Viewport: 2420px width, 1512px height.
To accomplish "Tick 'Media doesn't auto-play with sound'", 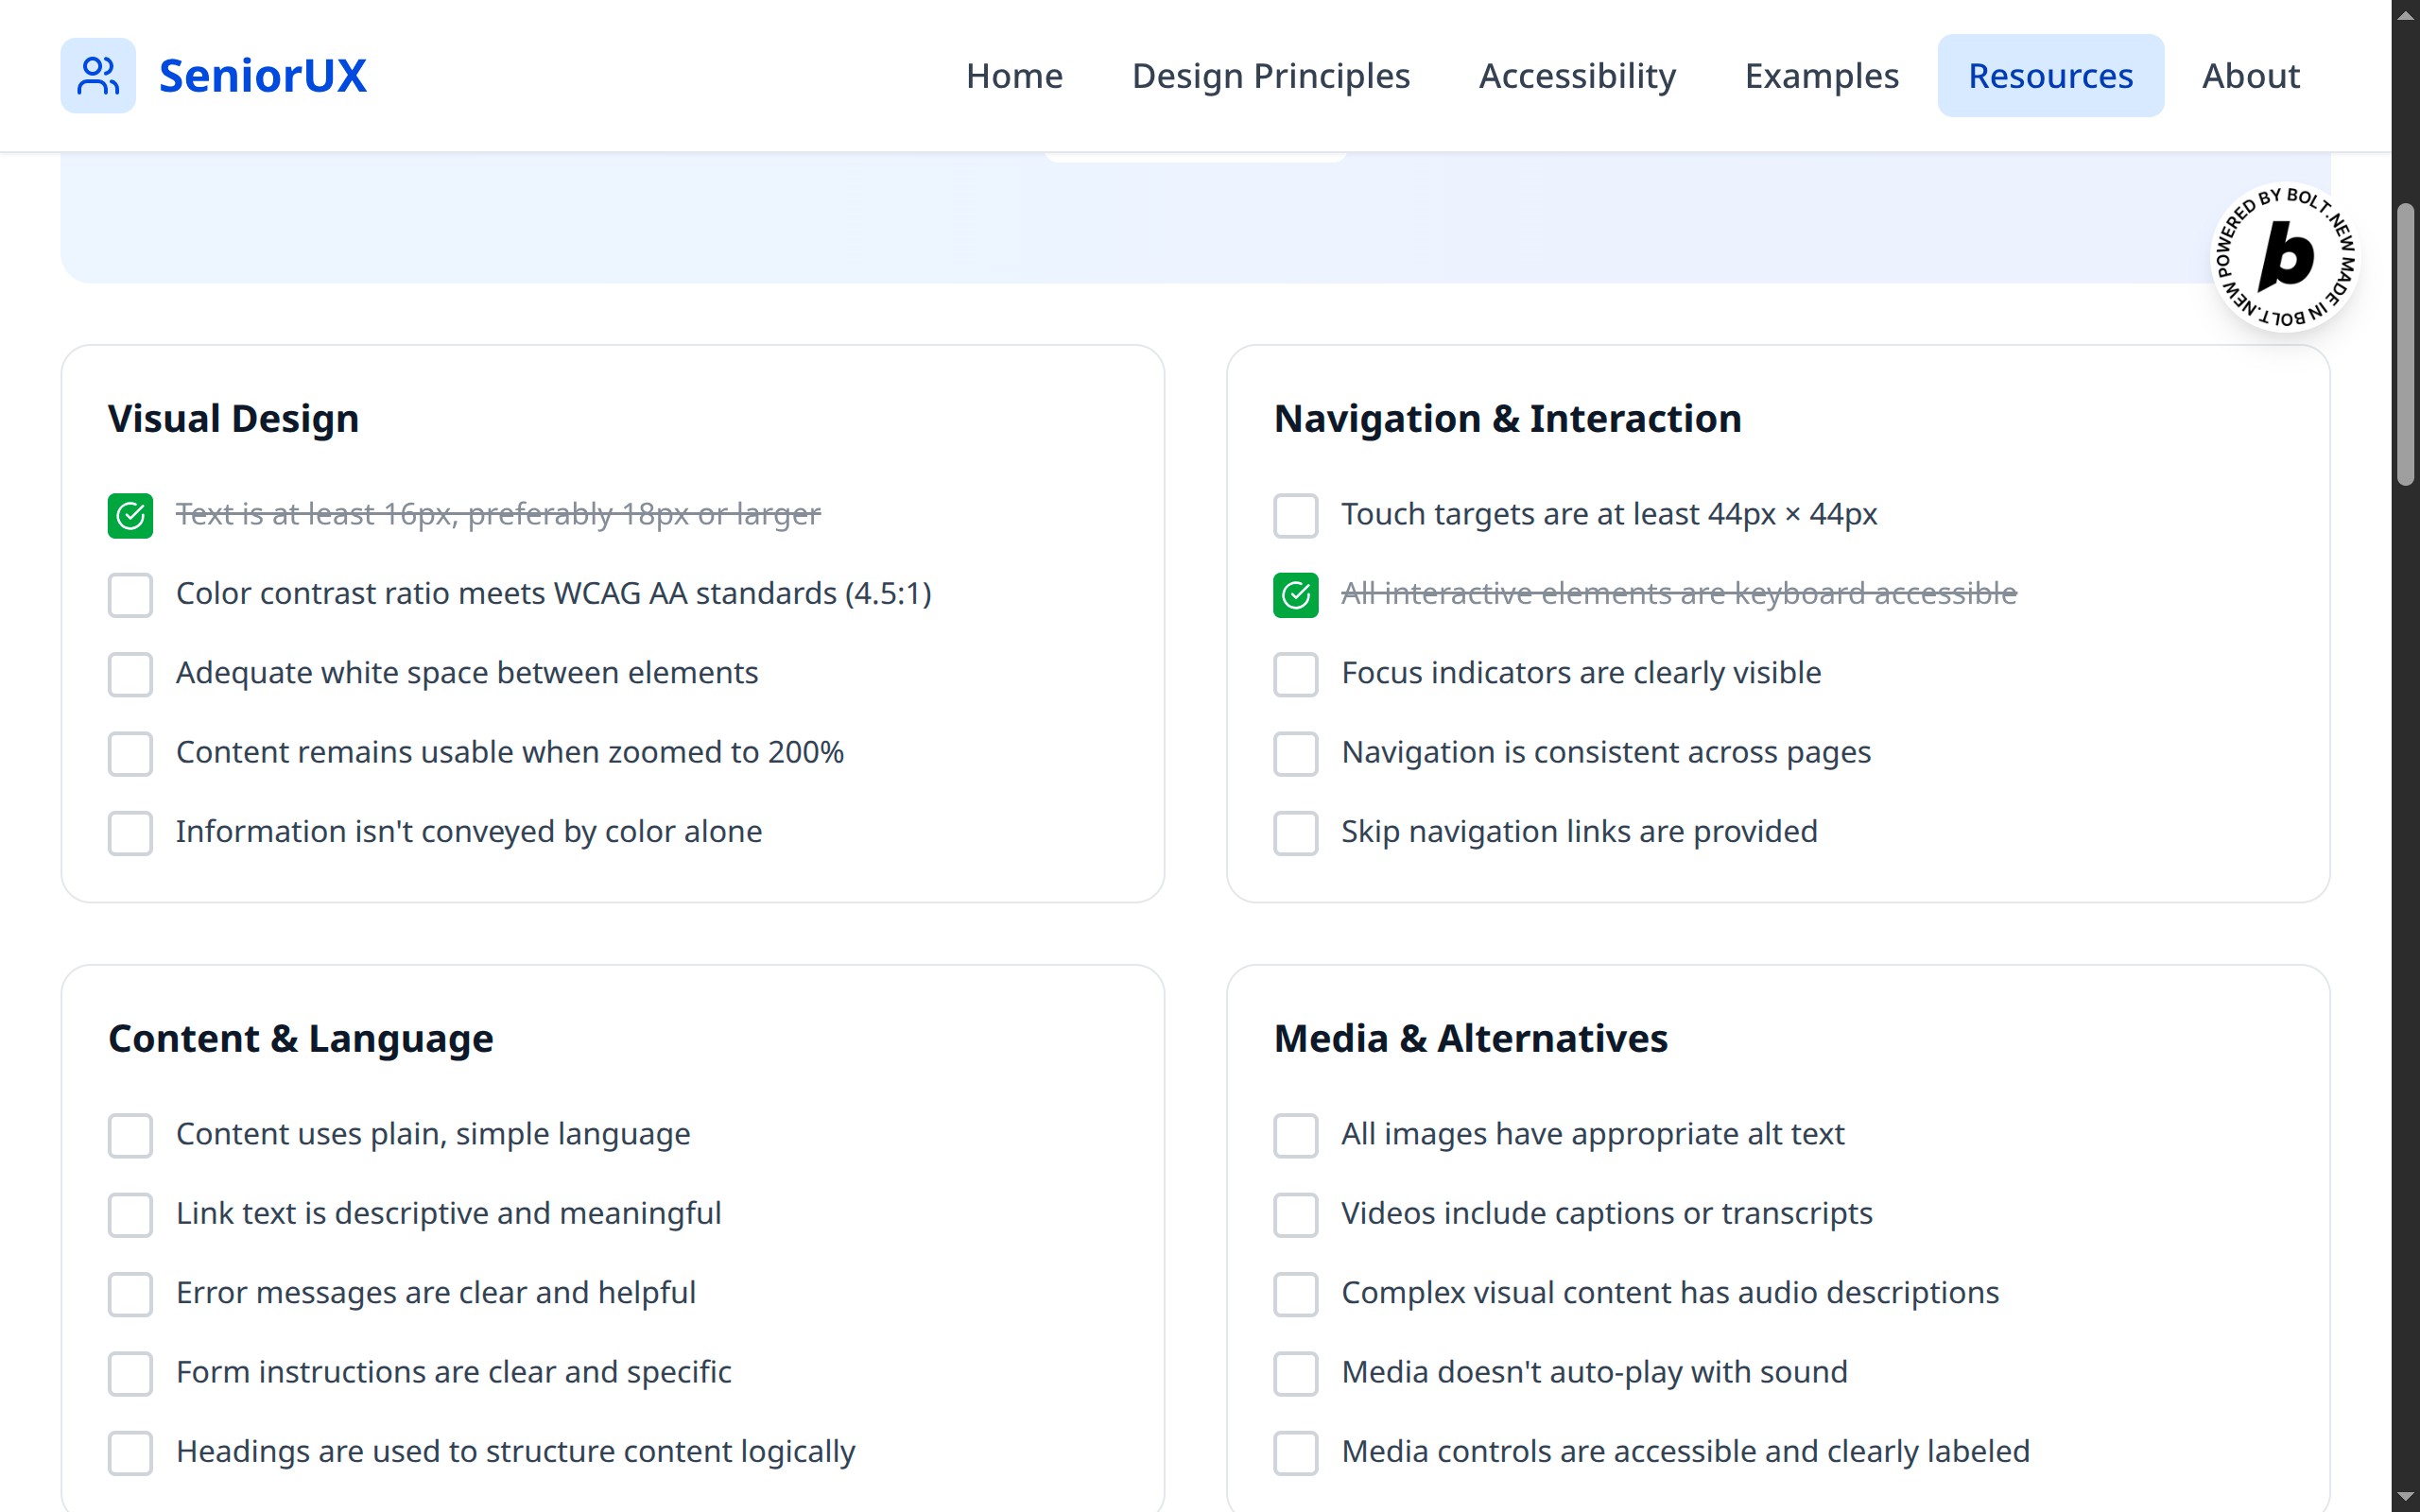I will [x=1295, y=1373].
